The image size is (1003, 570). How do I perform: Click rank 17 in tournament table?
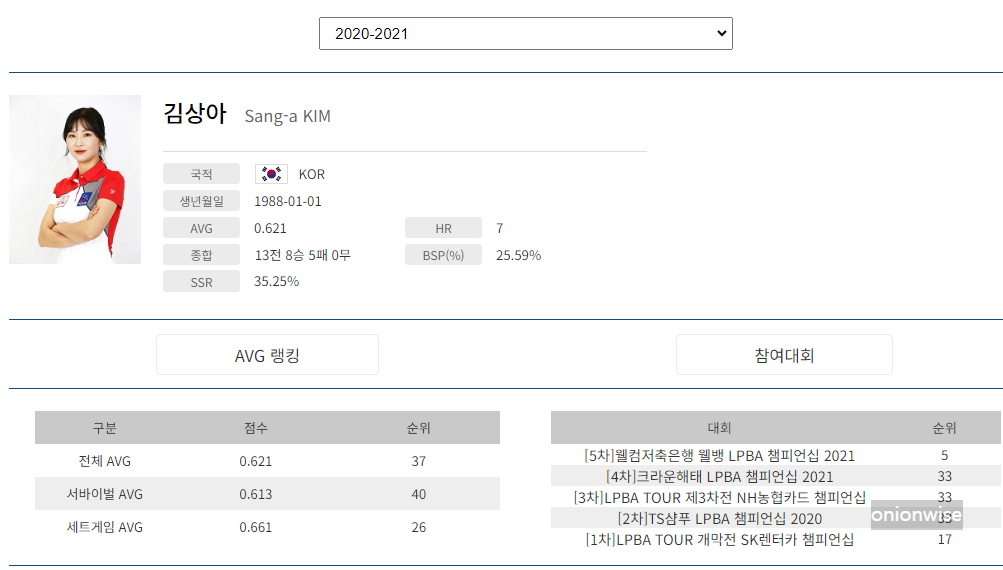pos(945,539)
